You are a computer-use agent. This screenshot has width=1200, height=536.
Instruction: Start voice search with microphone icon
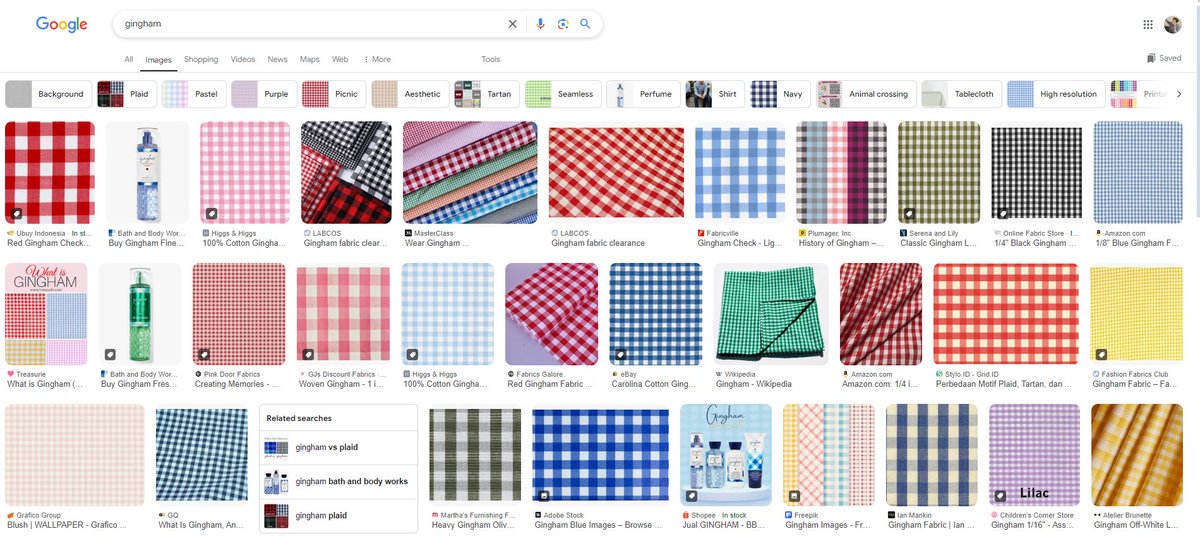[541, 24]
